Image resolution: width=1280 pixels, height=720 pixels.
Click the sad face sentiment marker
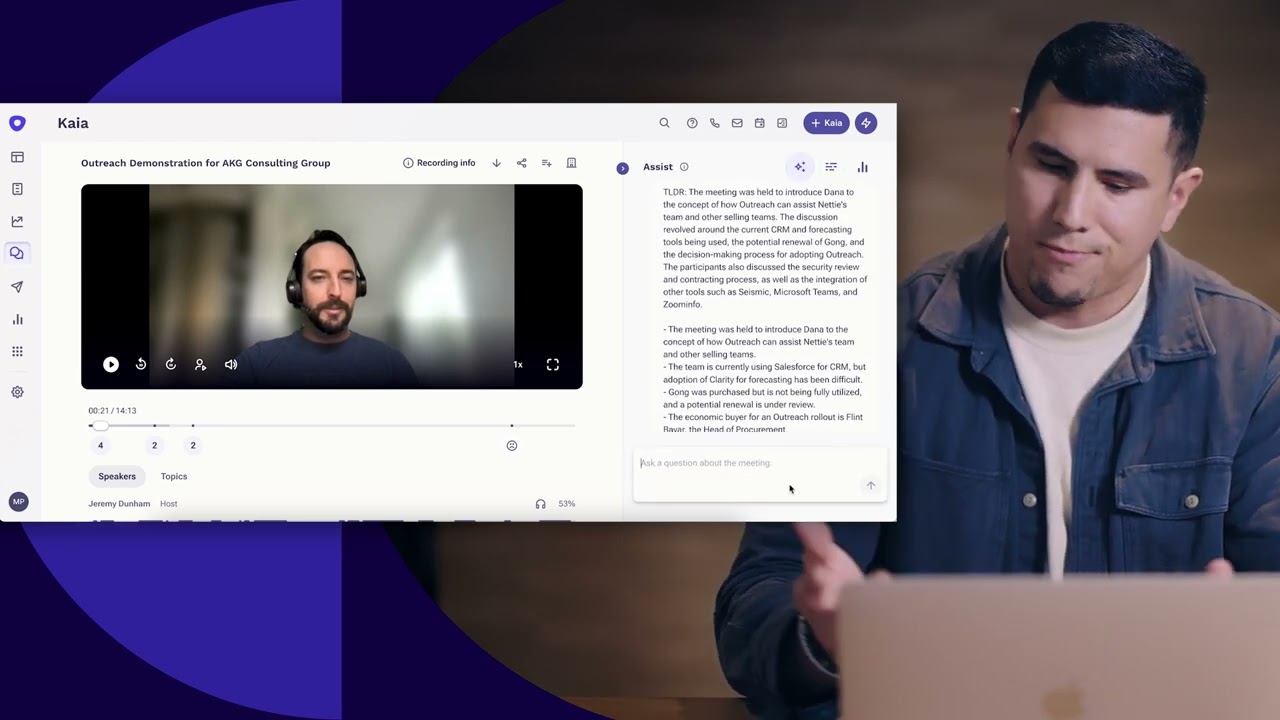(x=512, y=446)
